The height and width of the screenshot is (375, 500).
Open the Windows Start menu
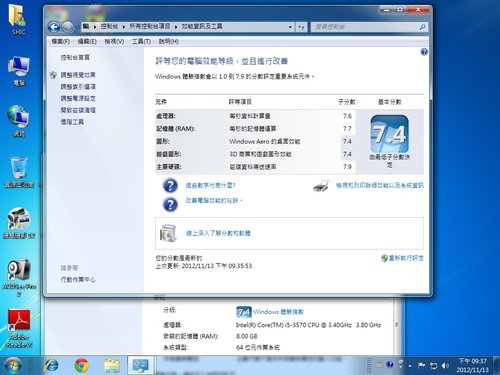click(x=13, y=365)
